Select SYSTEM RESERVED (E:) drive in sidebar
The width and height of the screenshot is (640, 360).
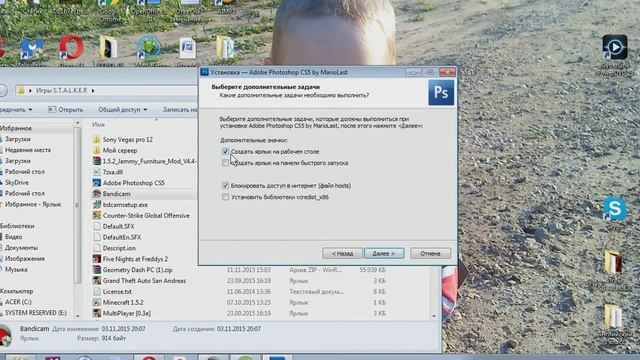click(36, 313)
